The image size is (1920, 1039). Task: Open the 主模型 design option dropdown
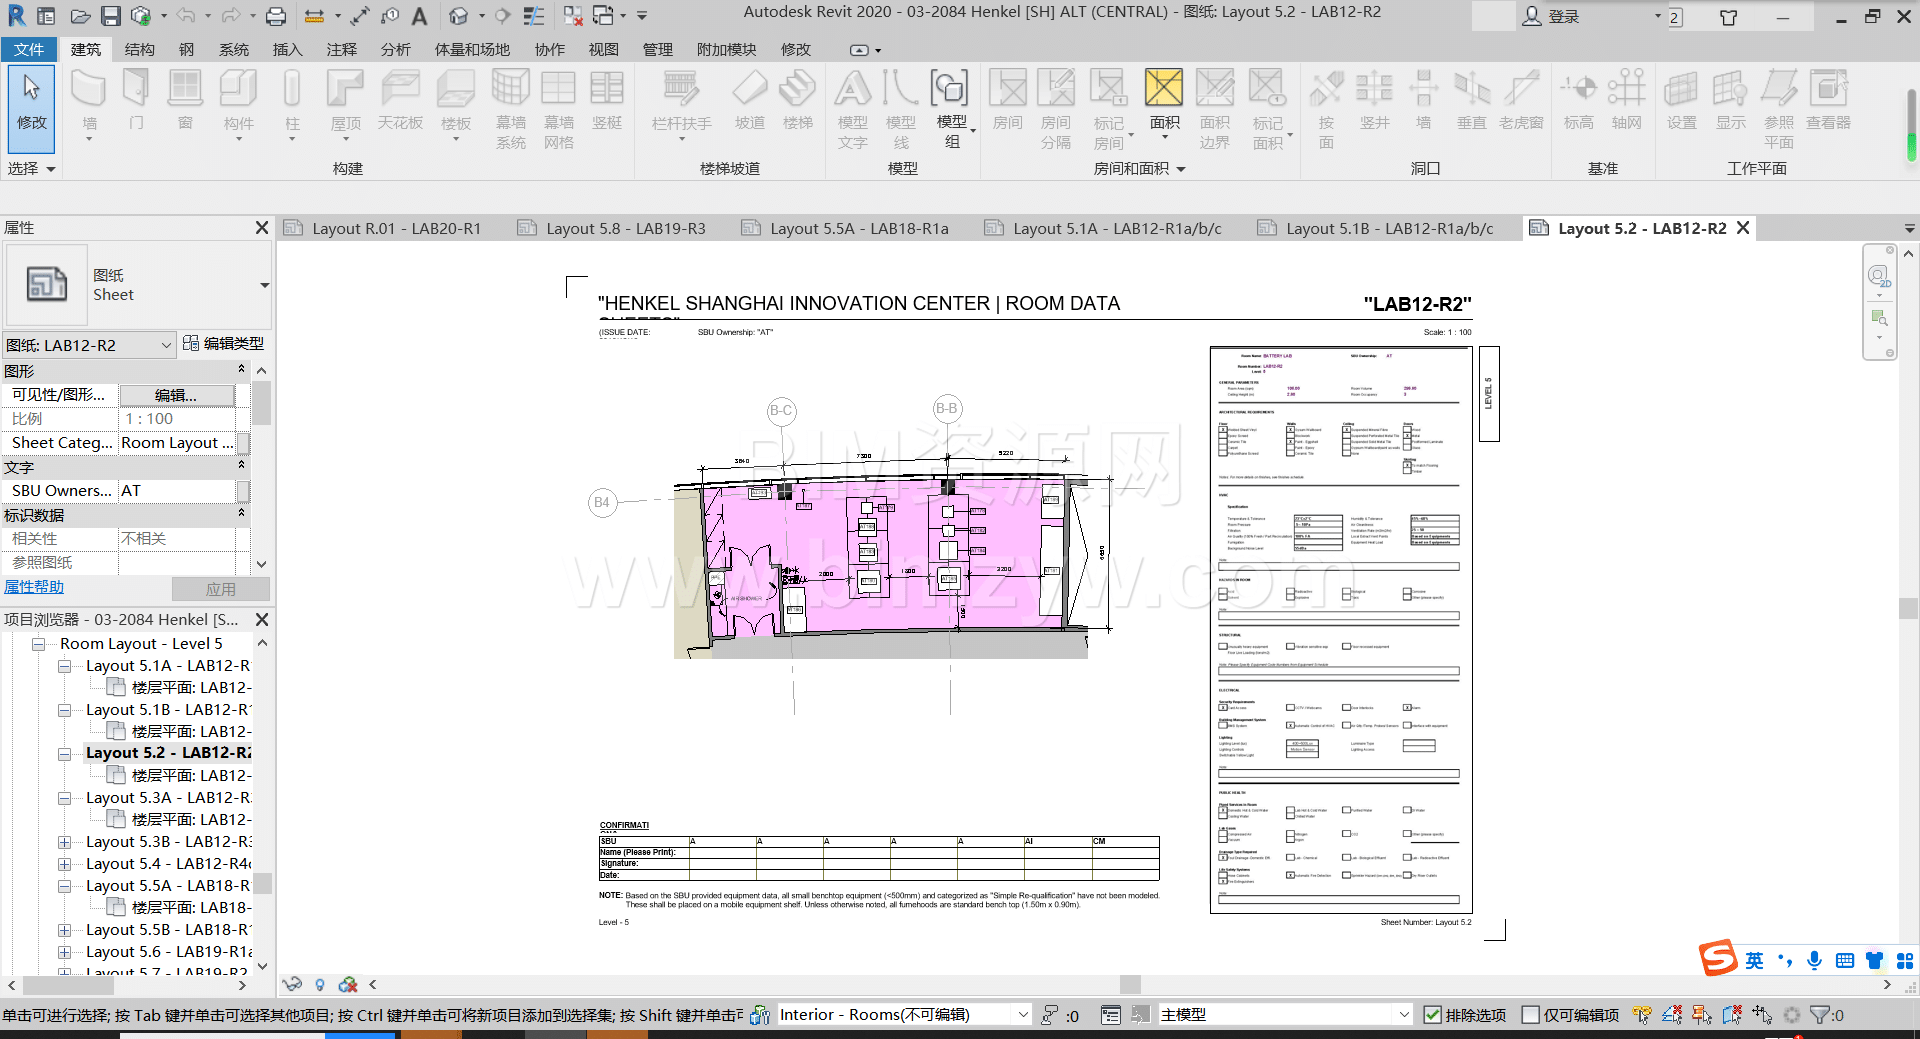click(x=1403, y=1015)
